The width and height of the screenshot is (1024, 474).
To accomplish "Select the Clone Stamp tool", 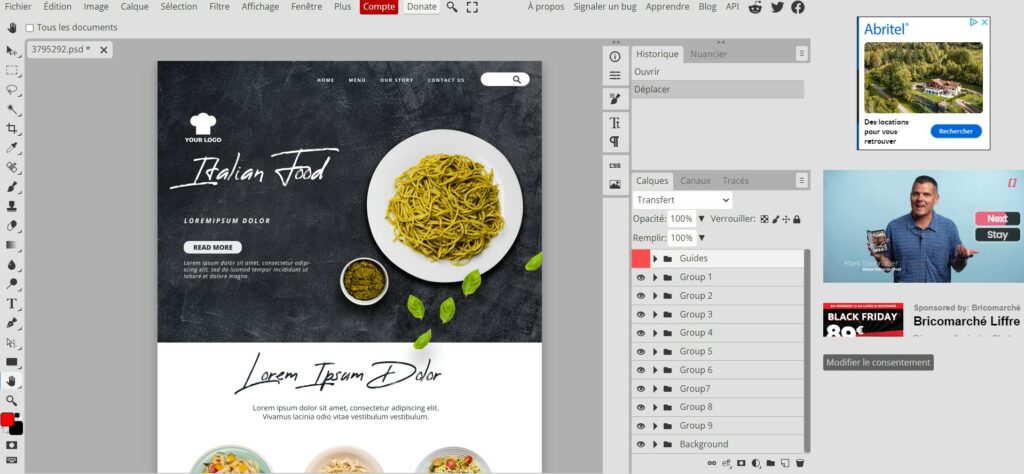I will 12,206.
